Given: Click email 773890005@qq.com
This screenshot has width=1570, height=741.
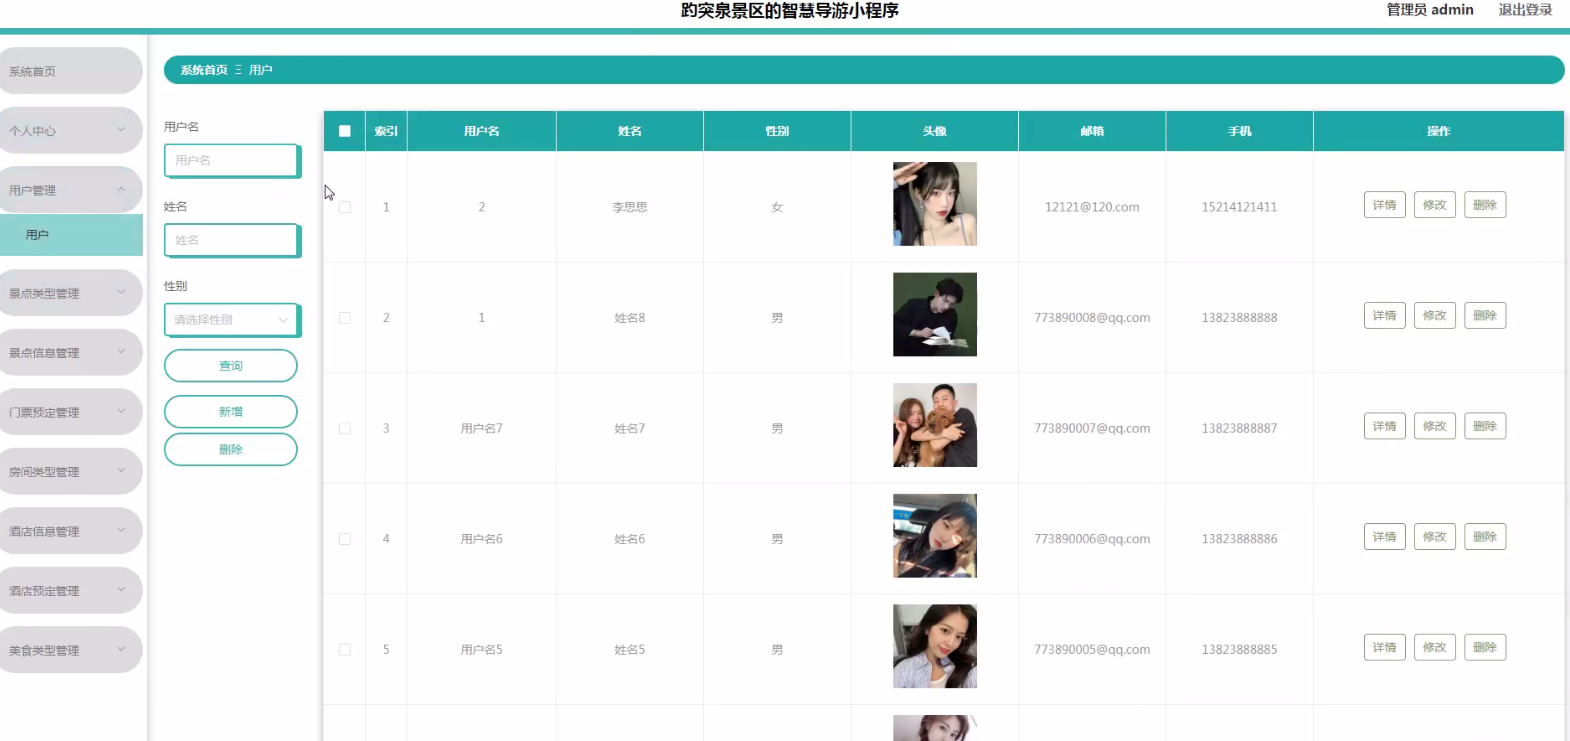Looking at the screenshot, I should tap(1092, 649).
